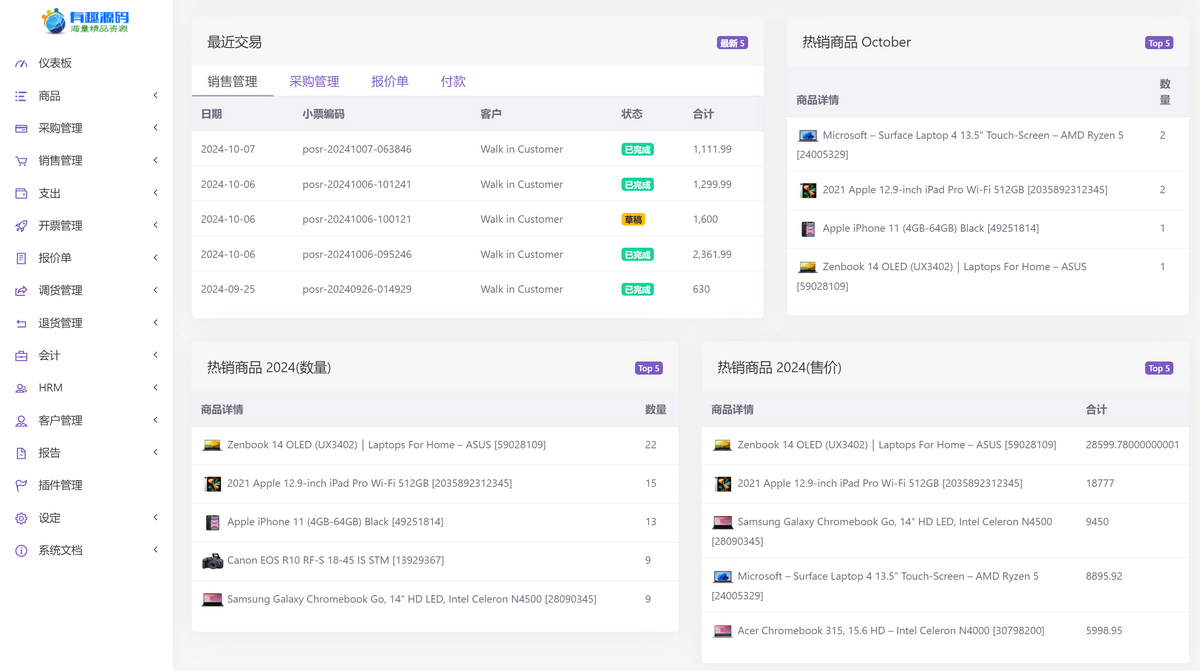Screen dimensions: 1200x671
Task: Click the briefcase icon for 会计
Action: pyautogui.click(x=21, y=356)
